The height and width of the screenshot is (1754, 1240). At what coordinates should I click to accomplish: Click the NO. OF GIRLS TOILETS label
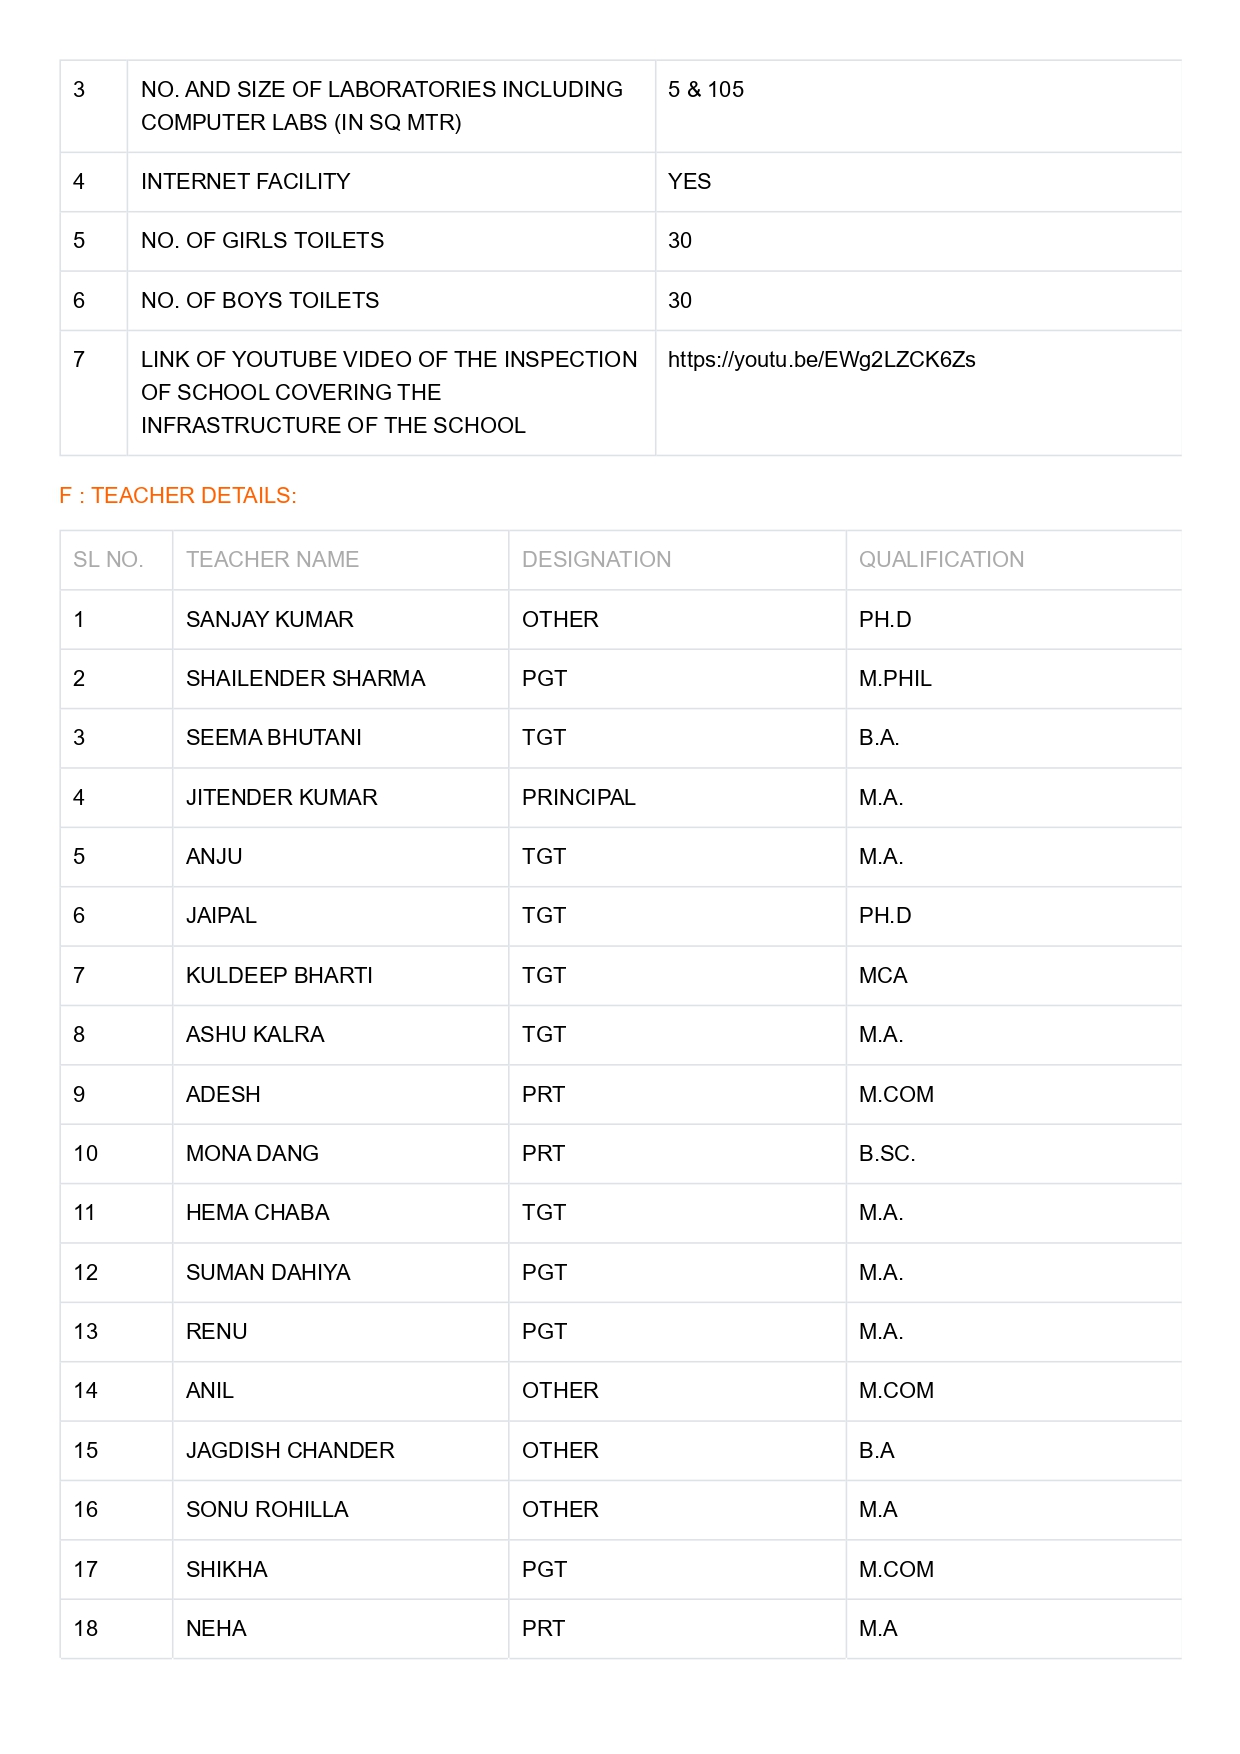(x=262, y=241)
